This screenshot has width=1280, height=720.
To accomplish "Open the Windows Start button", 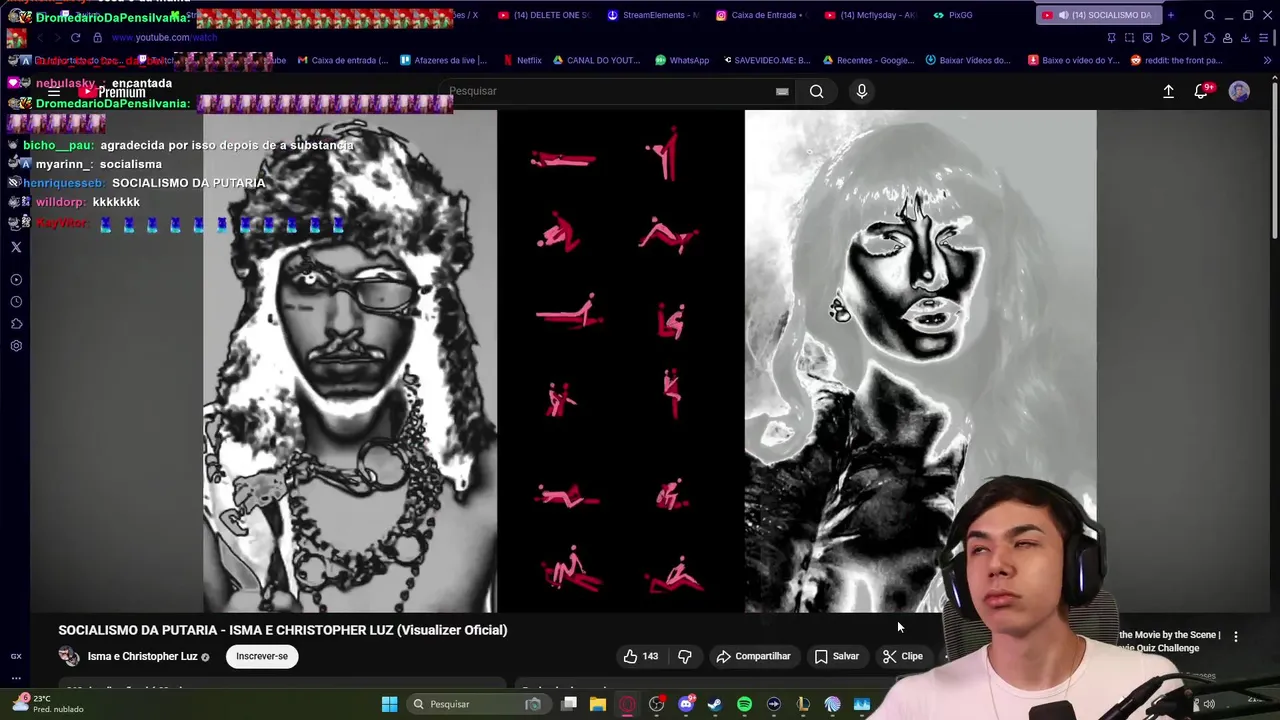I will pyautogui.click(x=389, y=704).
